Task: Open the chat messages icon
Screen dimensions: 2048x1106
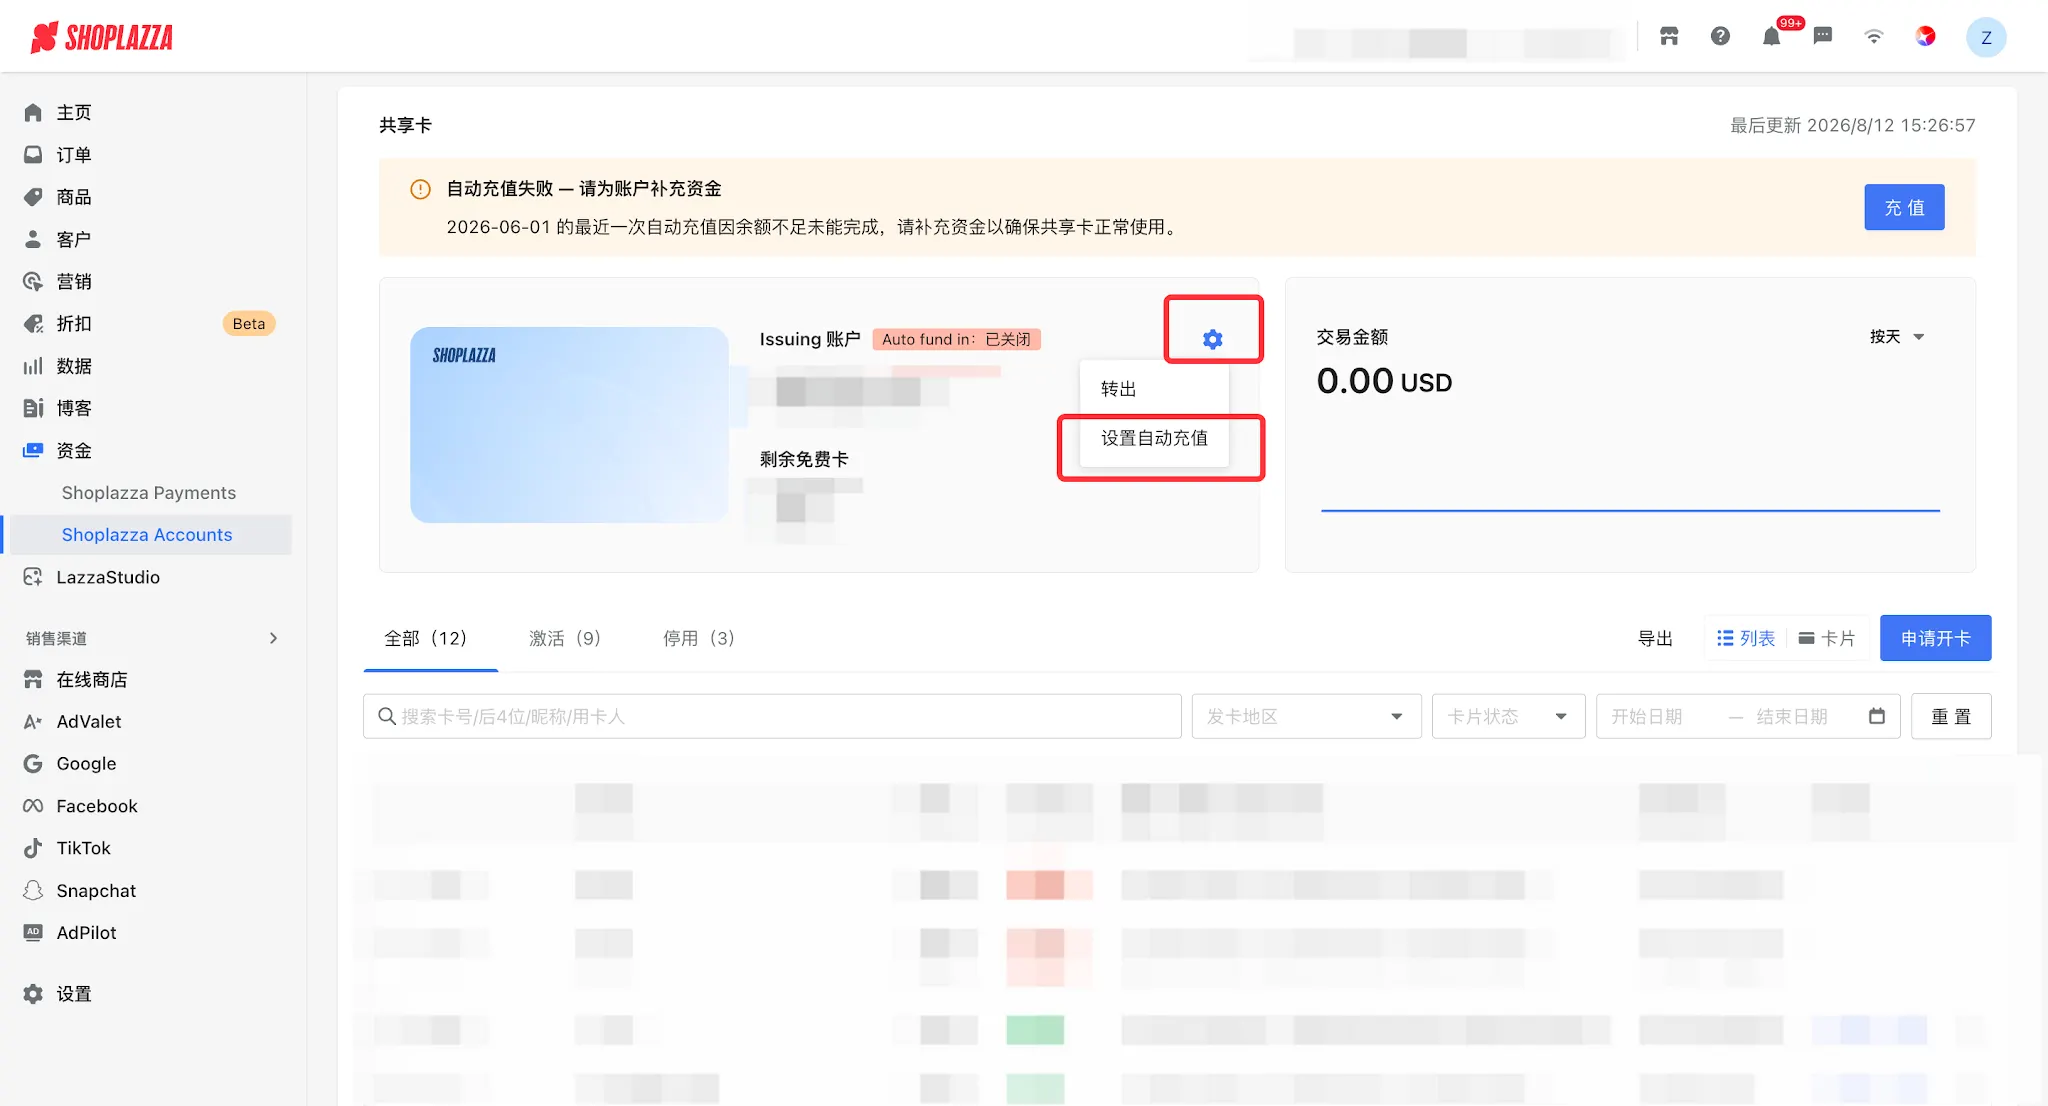Action: tap(1823, 37)
